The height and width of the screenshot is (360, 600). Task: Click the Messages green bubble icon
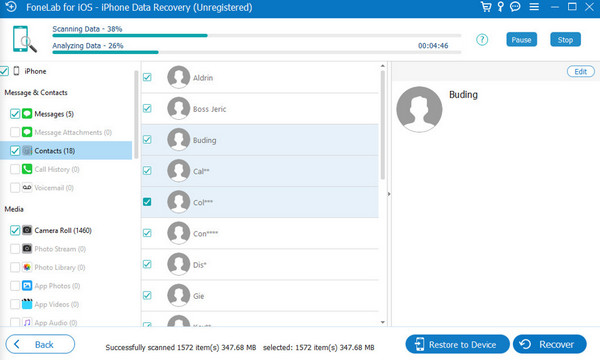point(27,114)
